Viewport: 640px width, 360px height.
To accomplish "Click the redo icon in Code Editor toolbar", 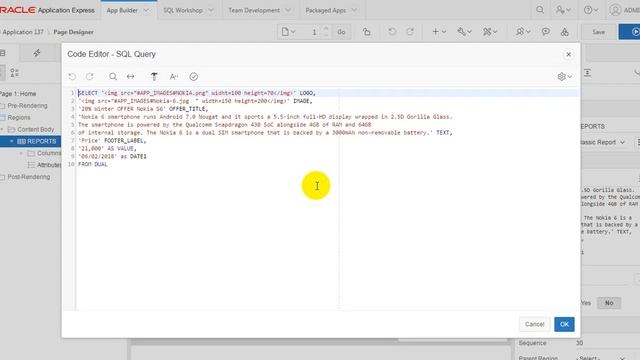I will (x=89, y=76).
